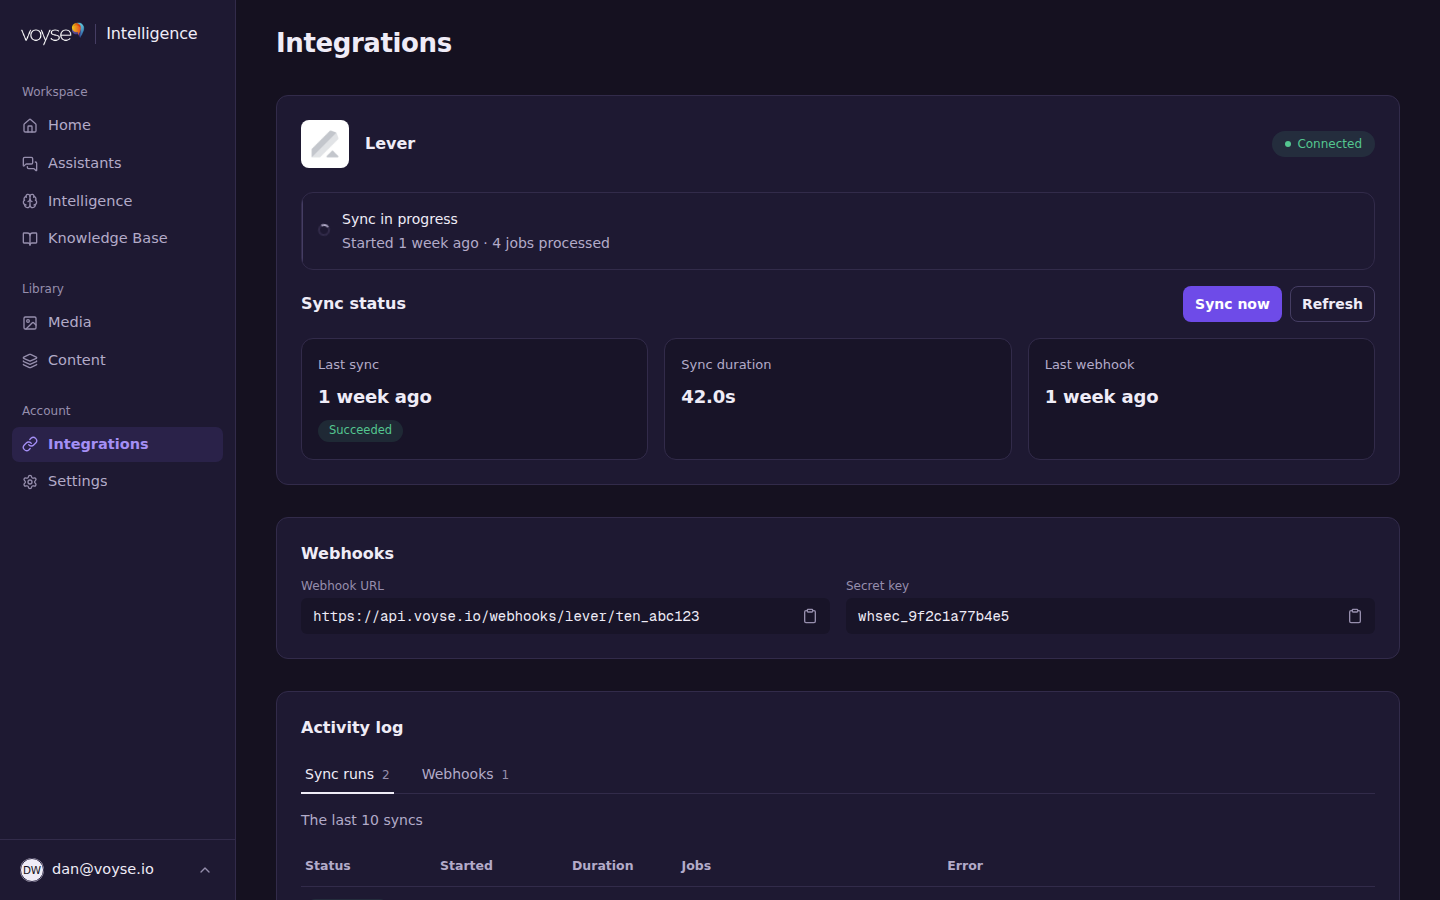Screen dimensions: 1440x900
Task: Switch to the Webhooks tab
Action: [465, 775]
